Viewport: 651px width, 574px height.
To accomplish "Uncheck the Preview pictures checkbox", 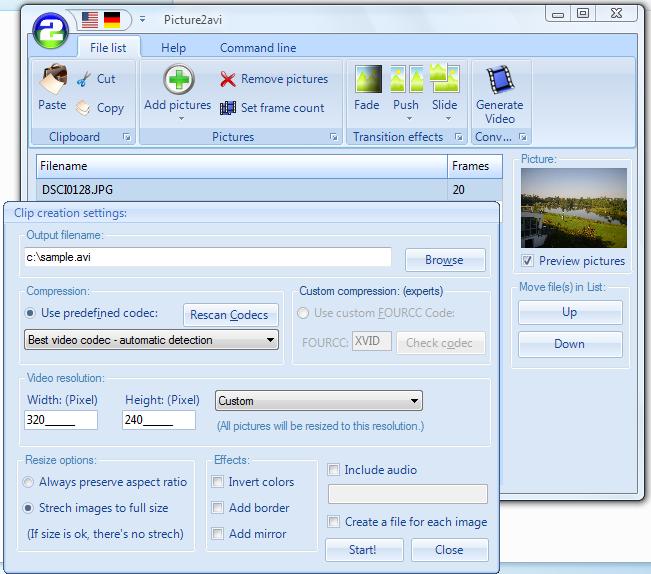I will click(527, 261).
